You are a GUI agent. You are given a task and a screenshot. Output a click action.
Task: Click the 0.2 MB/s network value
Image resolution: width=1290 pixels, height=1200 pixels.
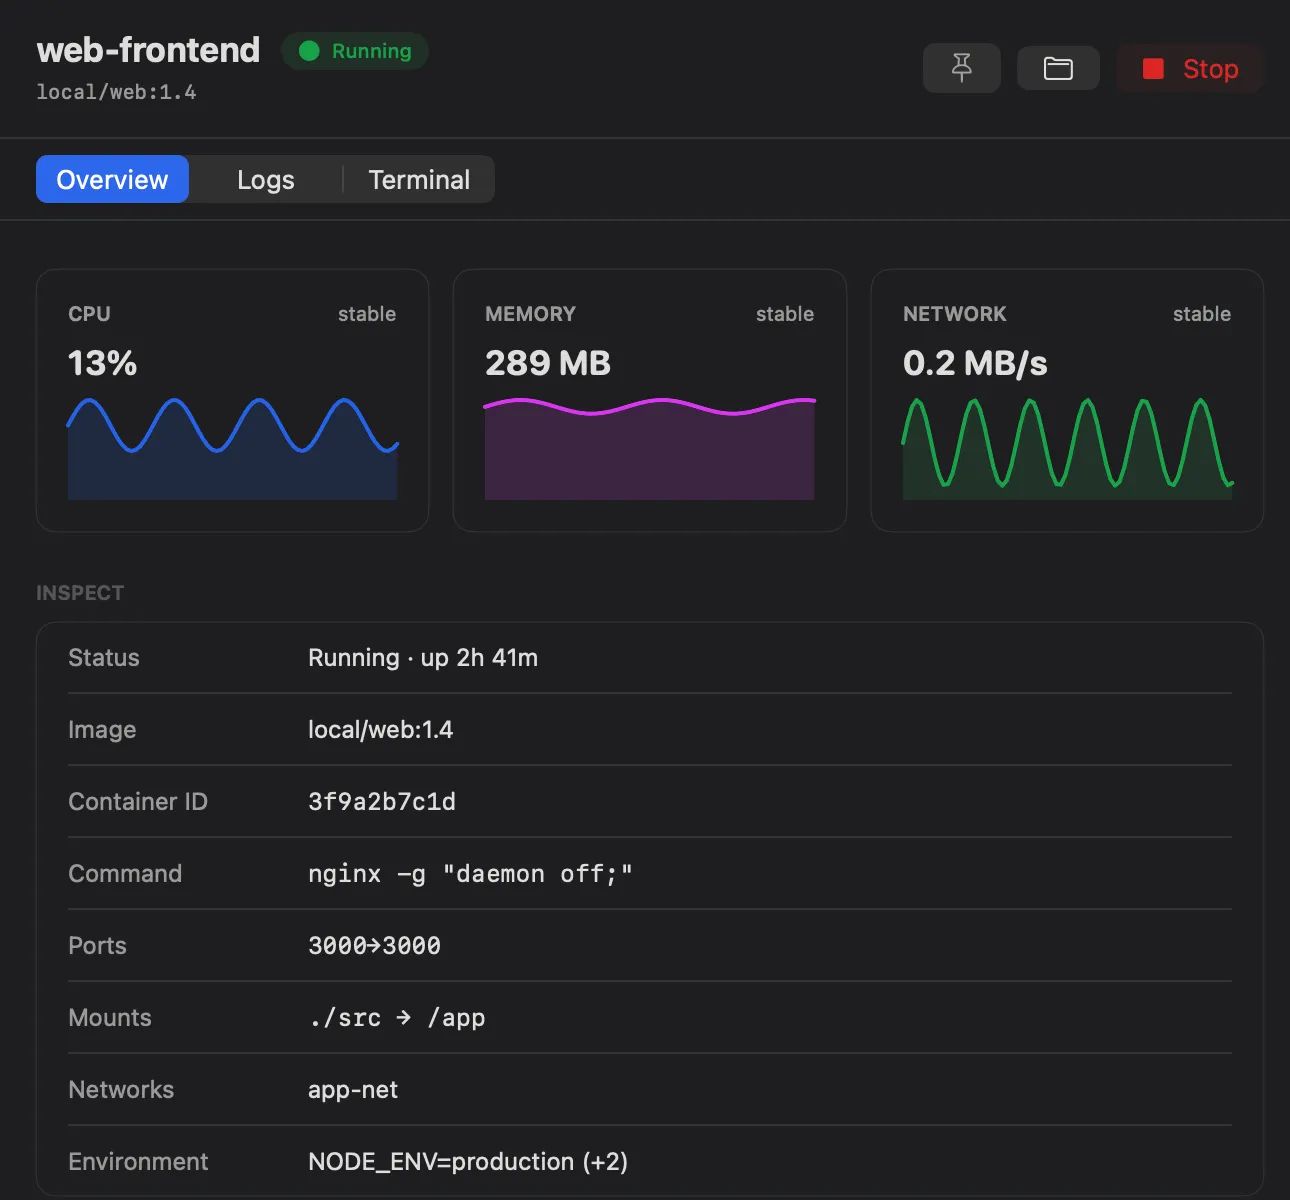pos(975,363)
